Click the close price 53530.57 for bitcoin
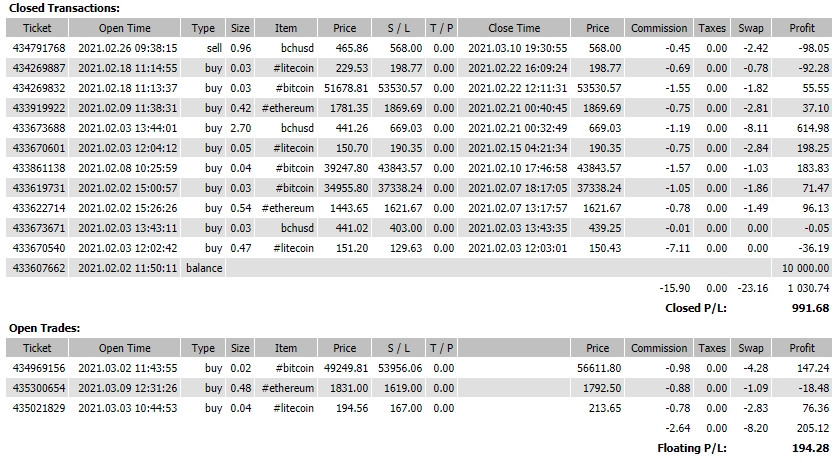Image resolution: width=840 pixels, height=463 pixels. [x=598, y=88]
